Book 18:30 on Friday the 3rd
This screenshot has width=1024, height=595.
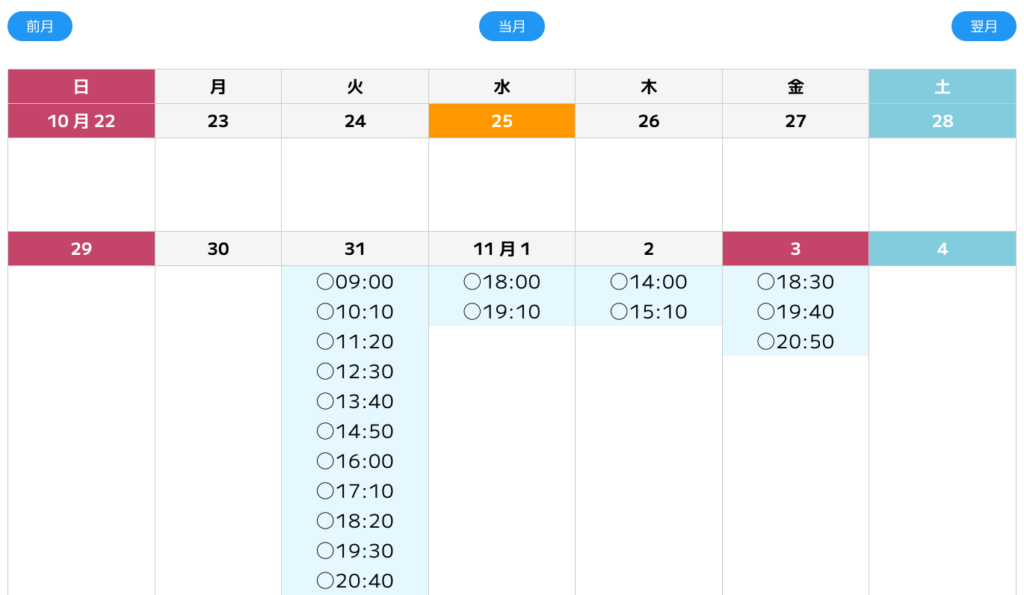click(x=796, y=282)
